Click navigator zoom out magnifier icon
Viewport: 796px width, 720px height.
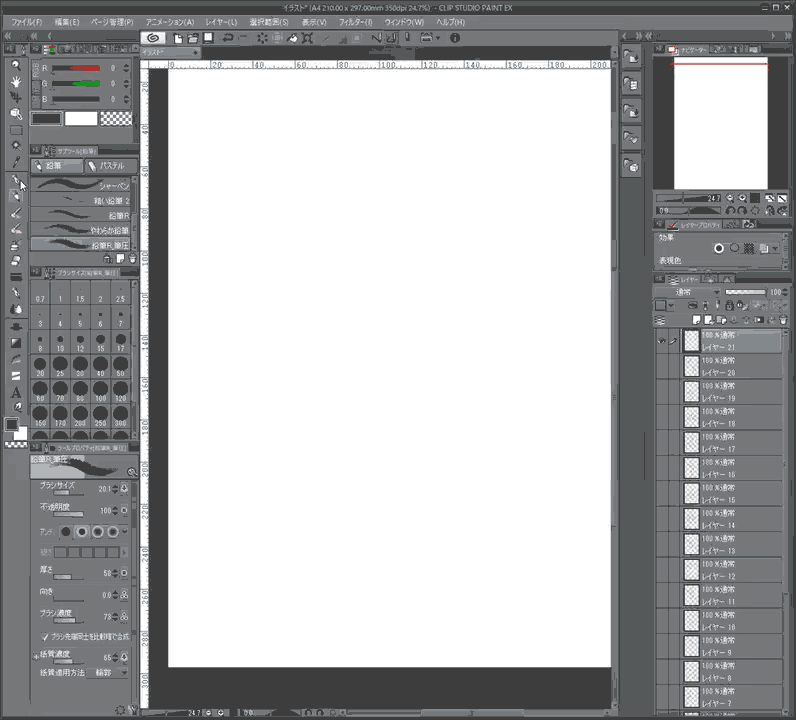[730, 198]
